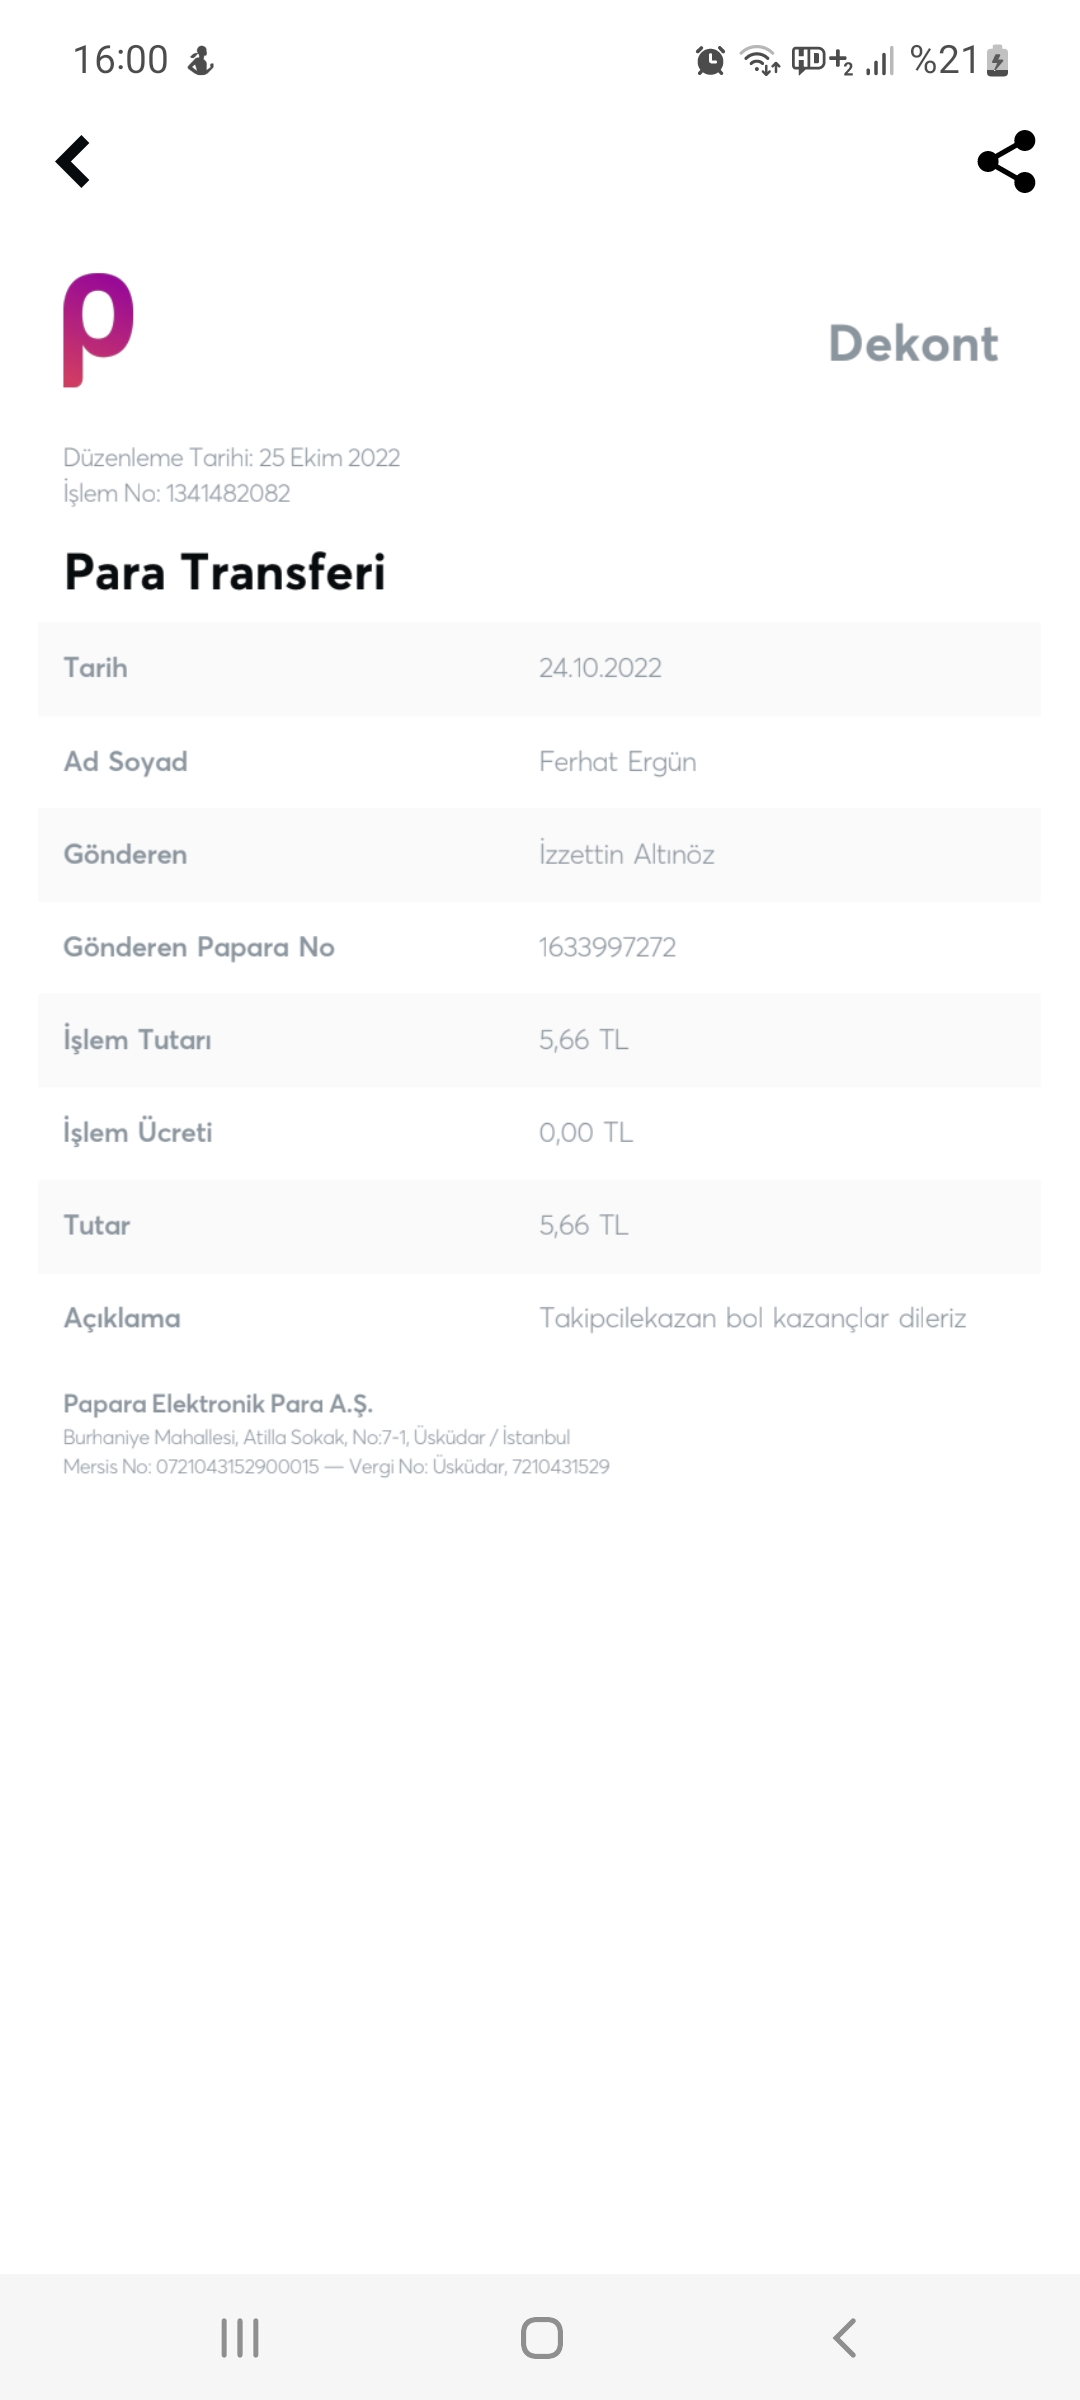Tap the status bar clock showing 16:00
The image size is (1080, 2400).
pyautogui.click(x=121, y=60)
